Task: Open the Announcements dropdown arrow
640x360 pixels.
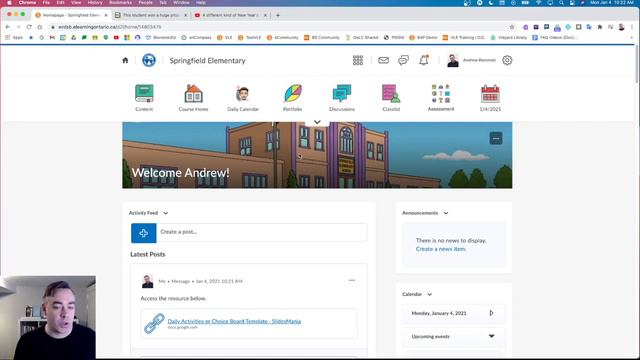Action: (446, 213)
